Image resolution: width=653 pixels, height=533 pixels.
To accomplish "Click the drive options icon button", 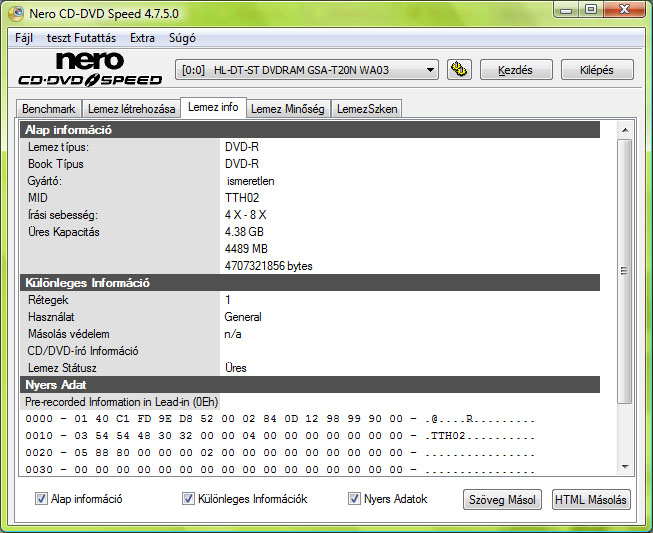I will (x=459, y=70).
